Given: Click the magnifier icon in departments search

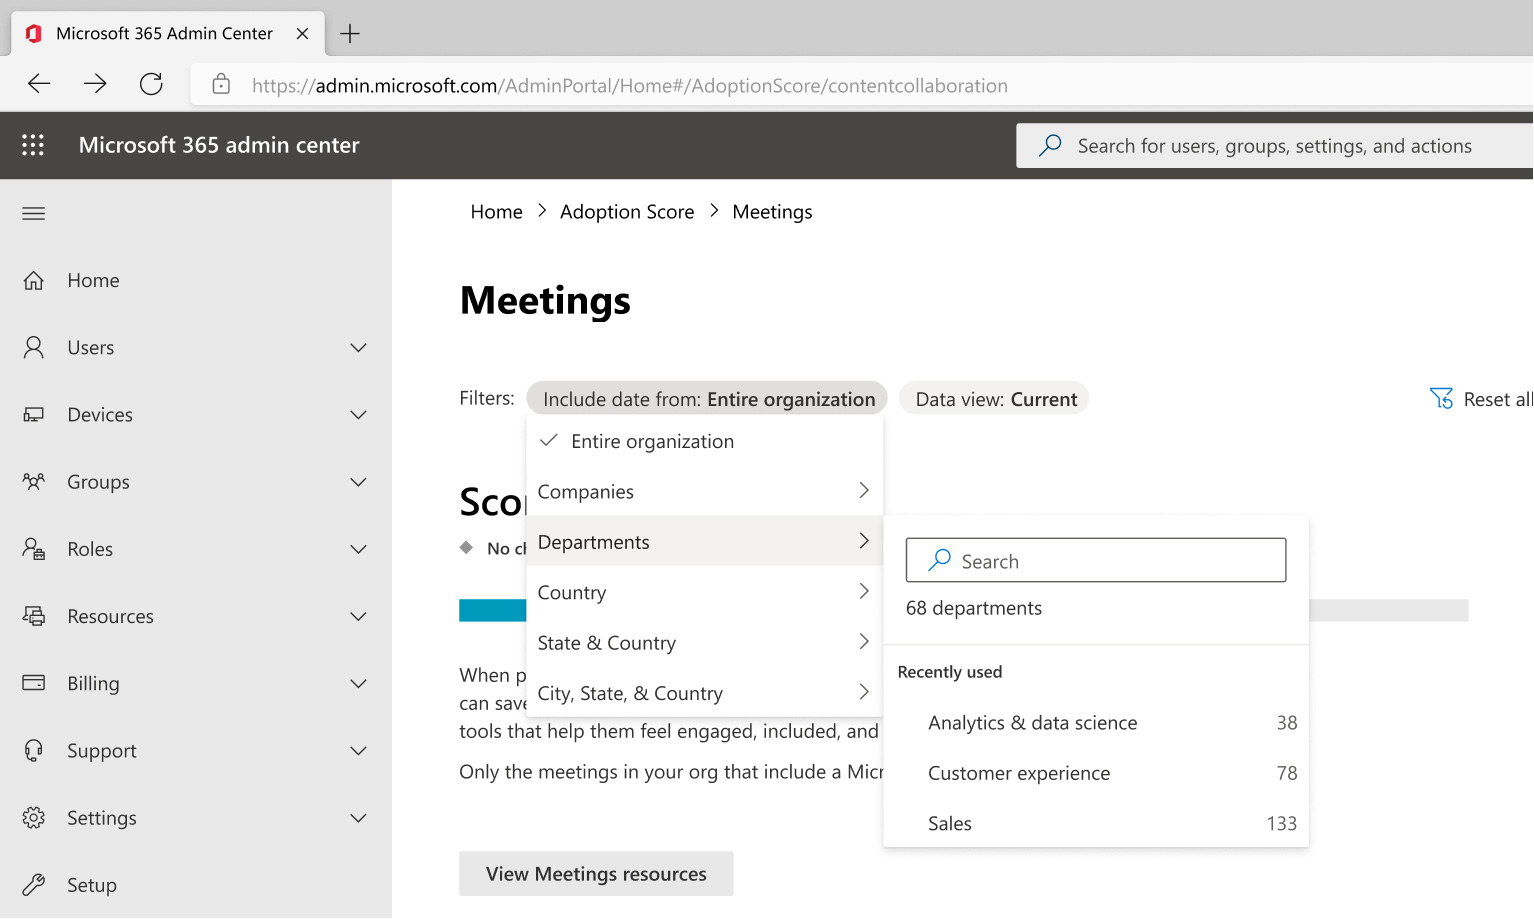Looking at the screenshot, I should click(939, 560).
